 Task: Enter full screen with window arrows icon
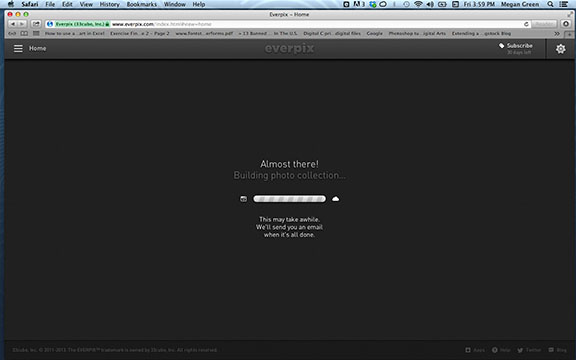point(570,14)
